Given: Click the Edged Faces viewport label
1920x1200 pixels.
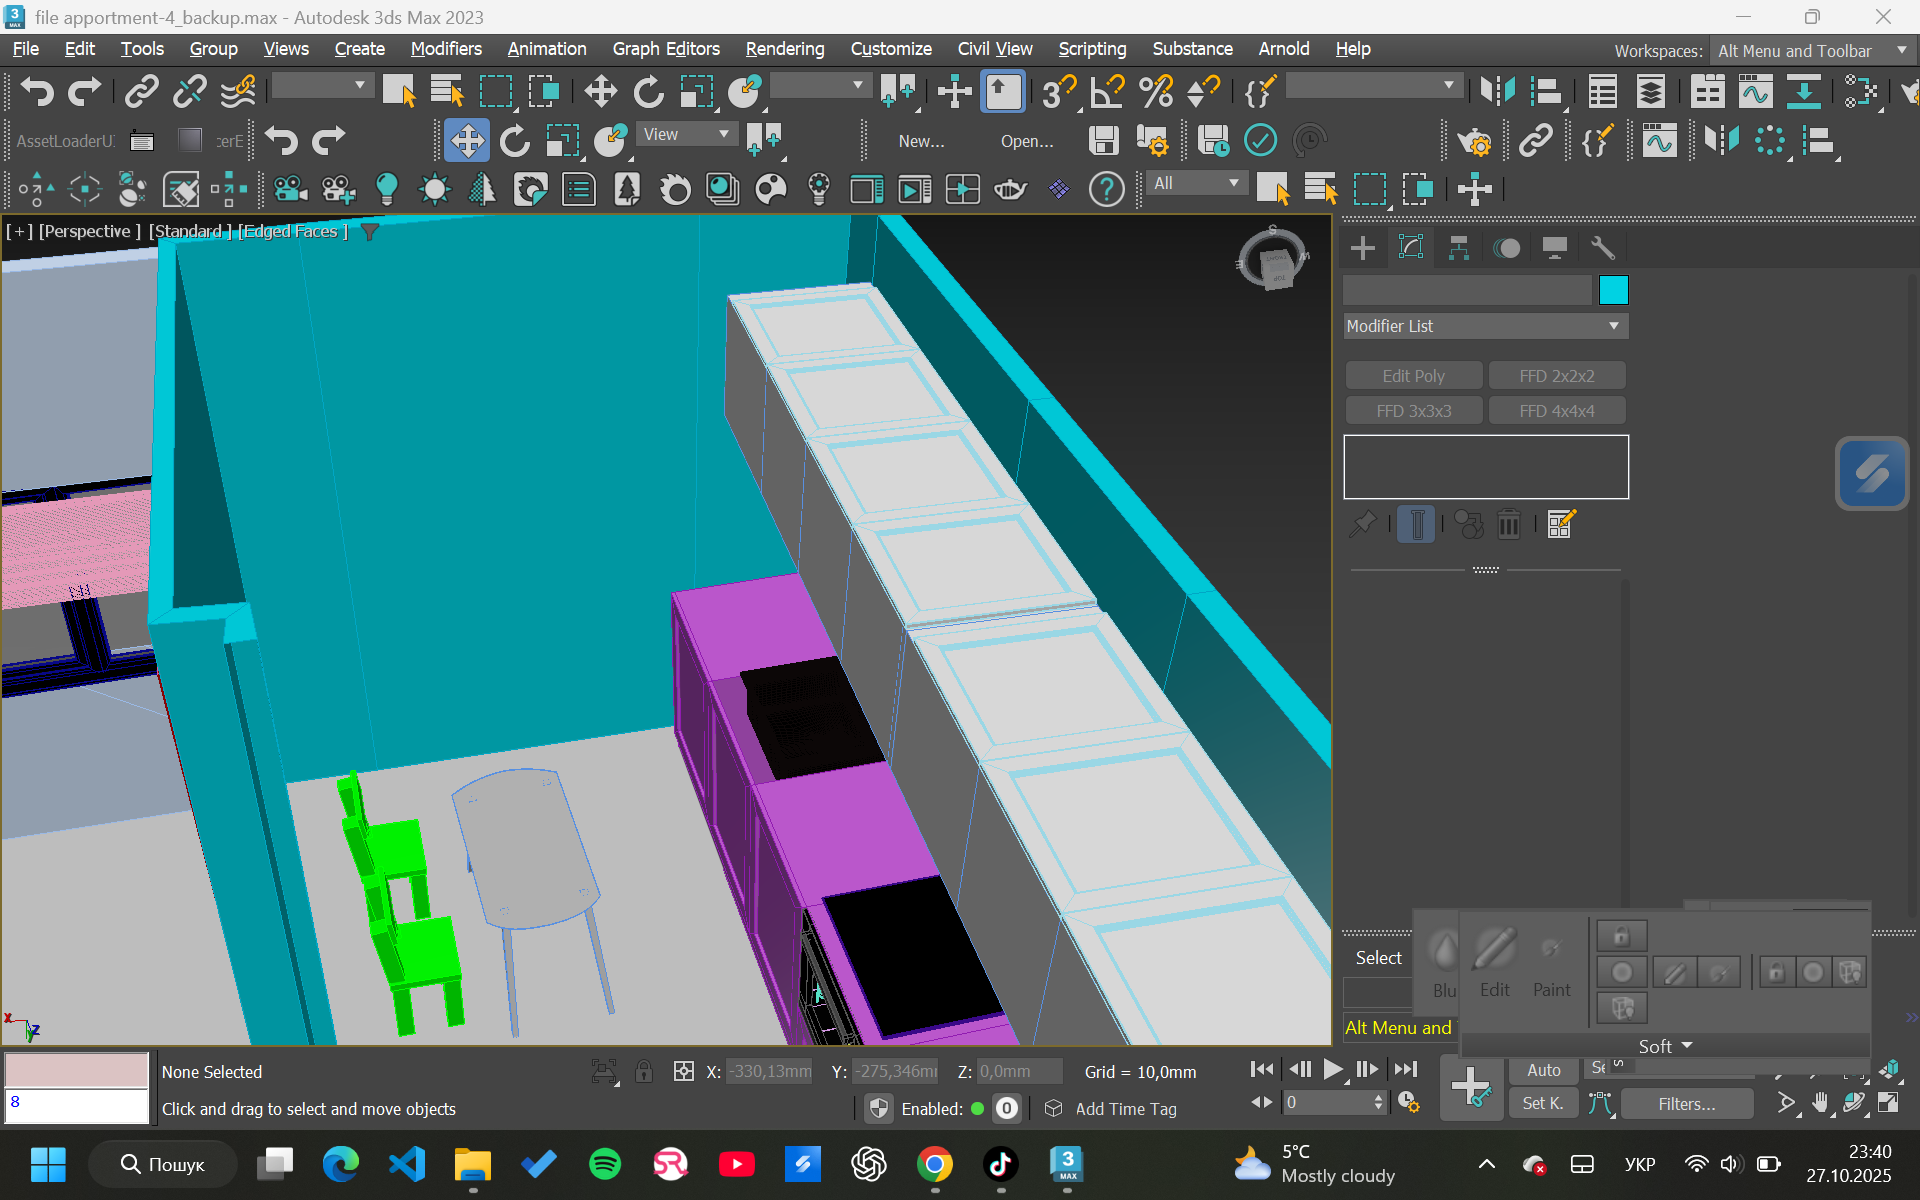Looking at the screenshot, I should click(x=293, y=231).
